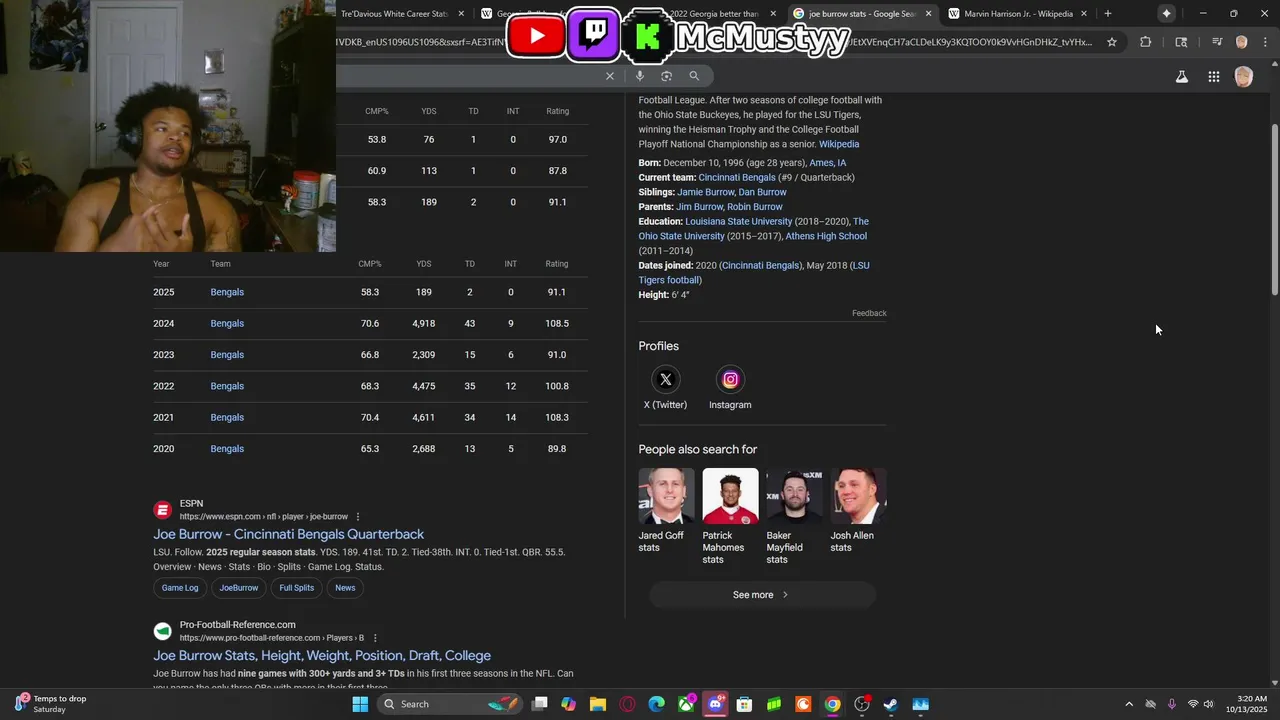Open Google Lens image search
The width and height of the screenshot is (1280, 720).
tap(667, 76)
